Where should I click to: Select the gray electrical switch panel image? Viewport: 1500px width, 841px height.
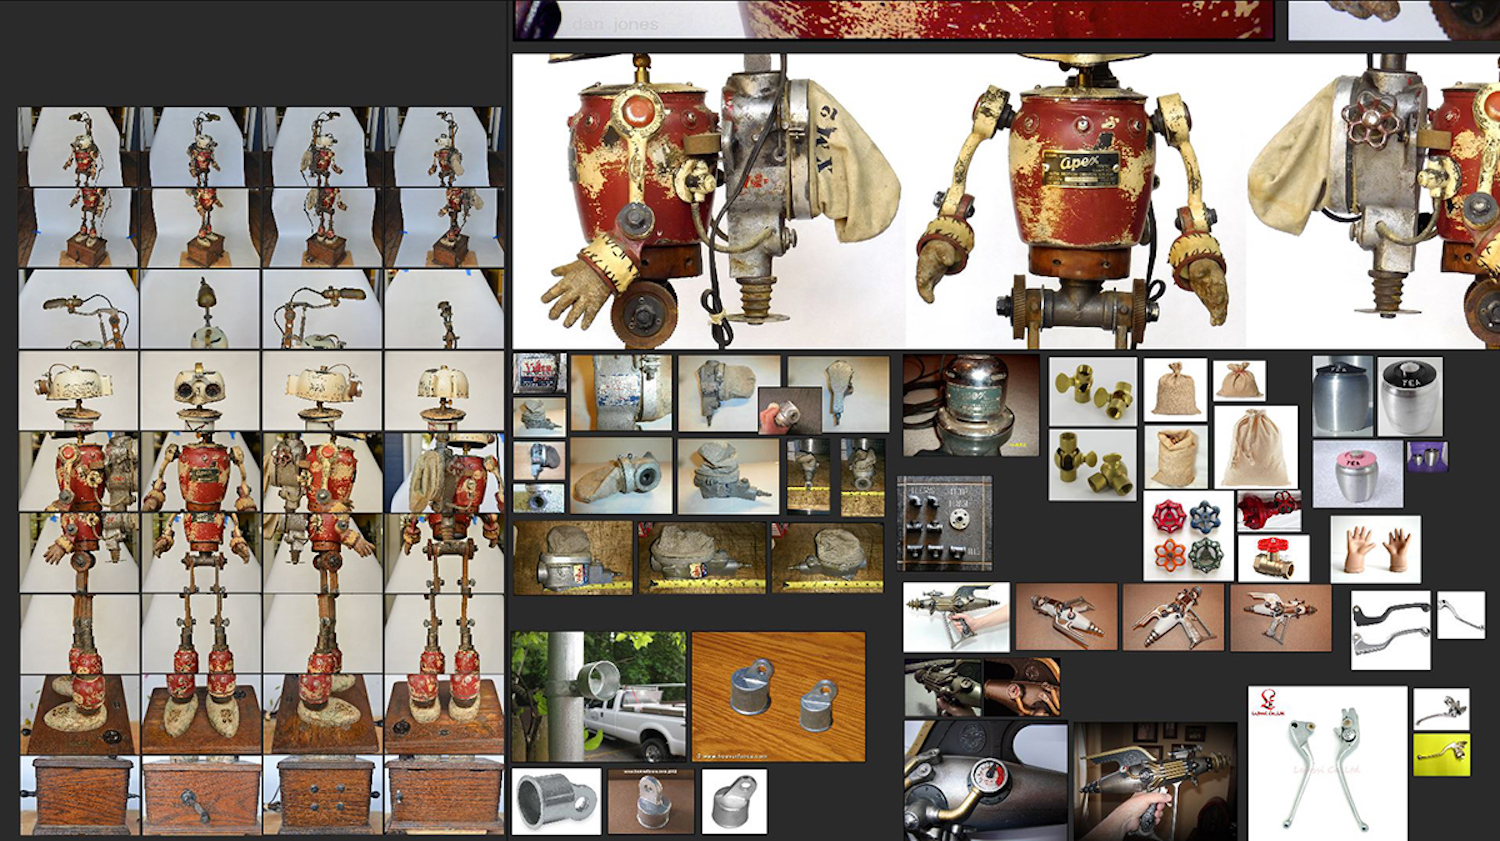944,523
